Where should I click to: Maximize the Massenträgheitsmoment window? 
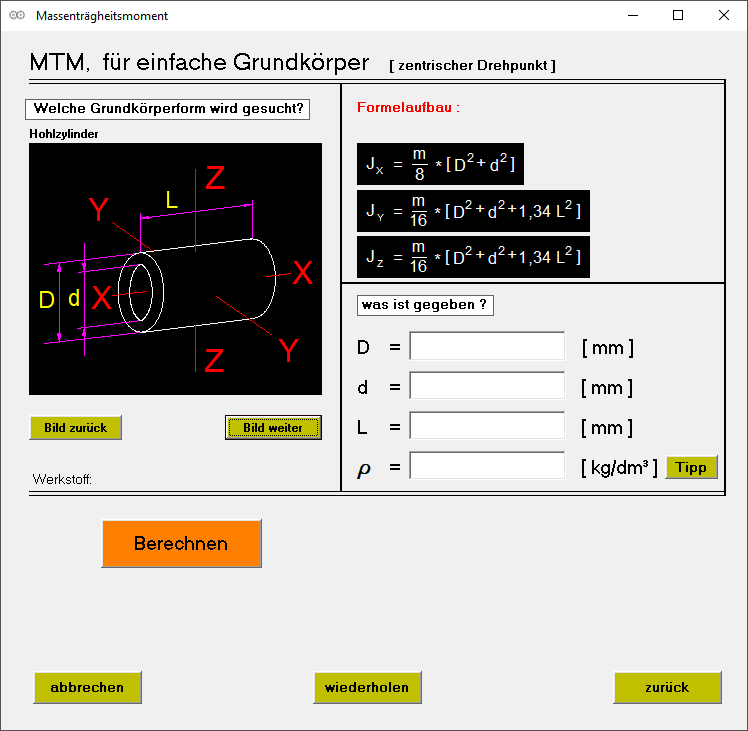(x=678, y=16)
